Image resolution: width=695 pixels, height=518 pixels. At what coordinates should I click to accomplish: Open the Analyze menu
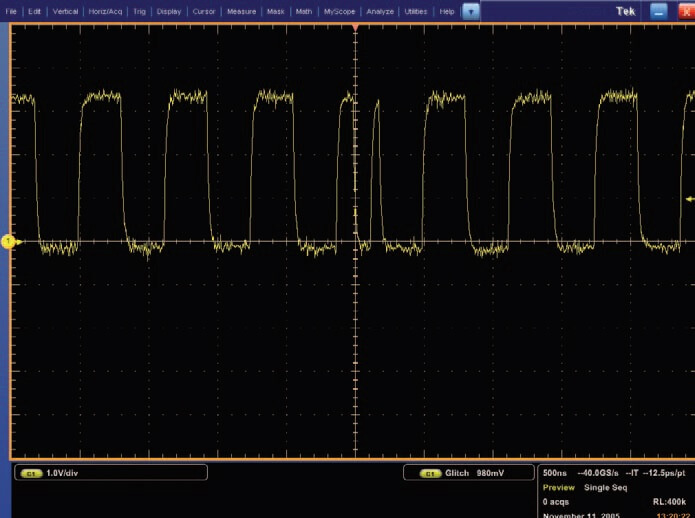pyautogui.click(x=381, y=11)
